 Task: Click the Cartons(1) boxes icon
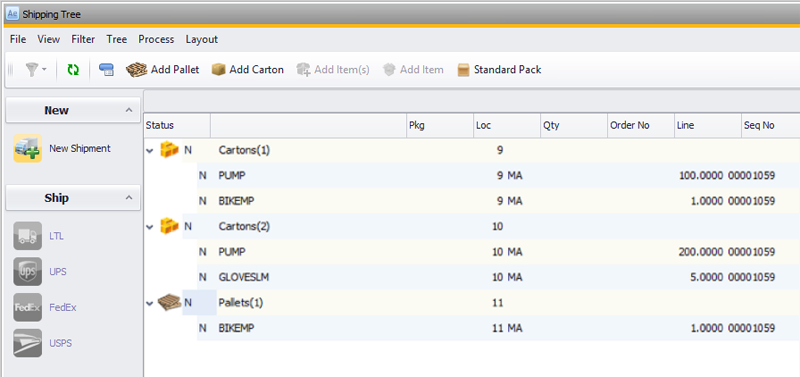[x=169, y=150]
